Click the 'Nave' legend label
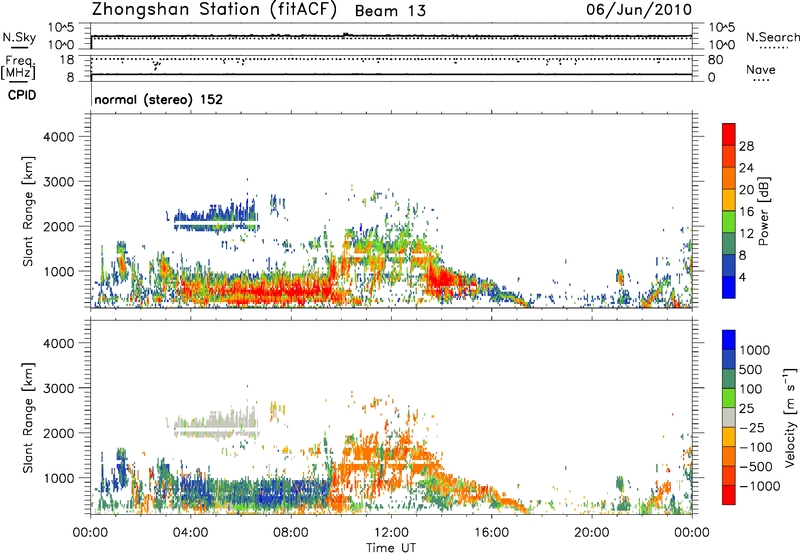Image resolution: width=800 pixels, height=554 pixels. click(761, 70)
